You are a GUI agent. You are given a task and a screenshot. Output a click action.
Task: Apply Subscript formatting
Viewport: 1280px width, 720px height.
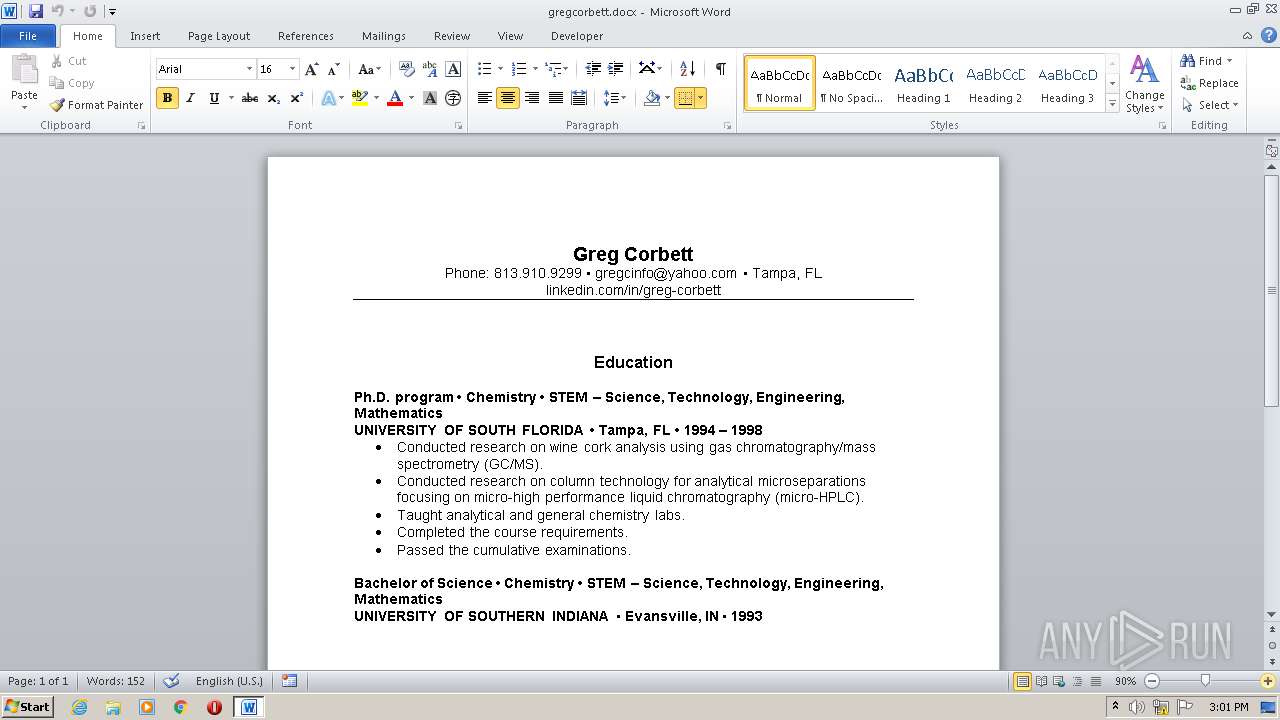[274, 98]
